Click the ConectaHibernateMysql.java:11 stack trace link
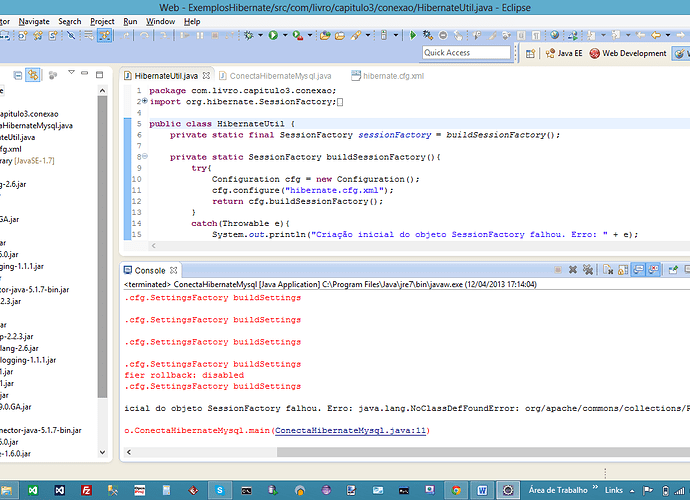 coord(351,431)
